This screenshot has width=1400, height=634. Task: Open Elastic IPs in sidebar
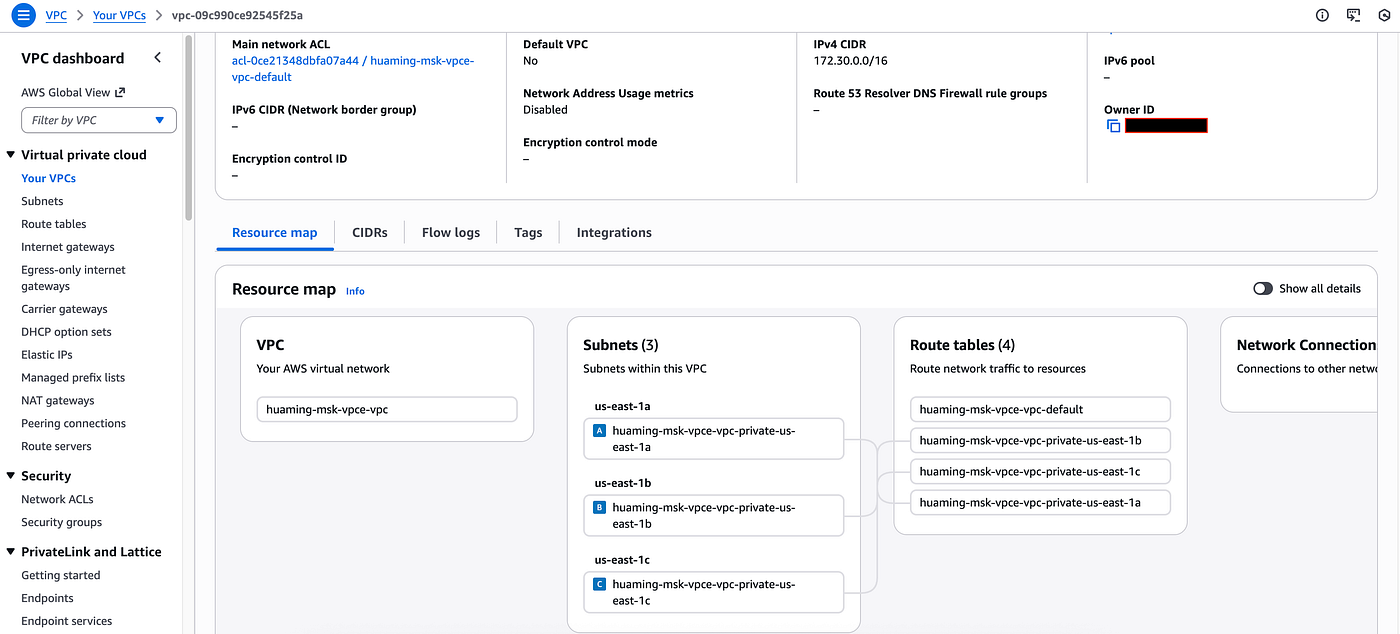47,355
